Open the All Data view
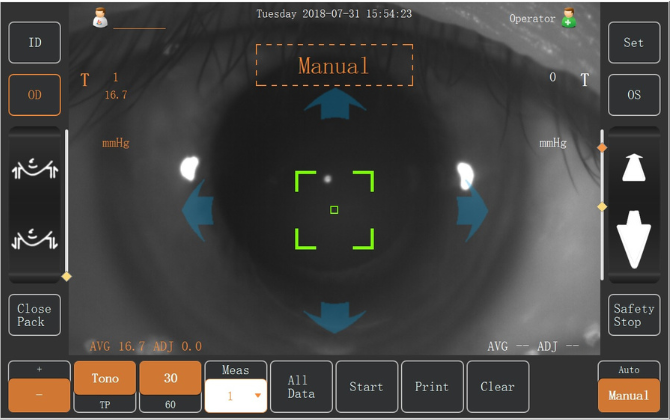 tap(301, 387)
